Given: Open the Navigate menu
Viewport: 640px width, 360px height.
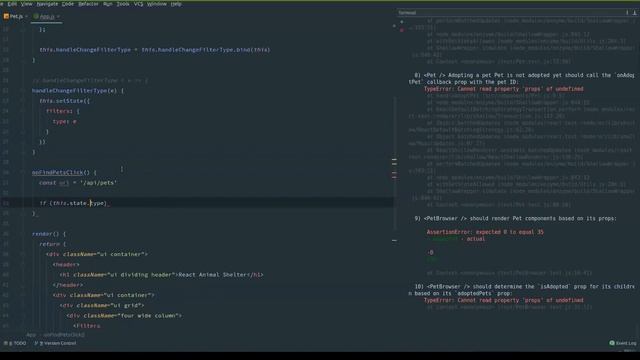Looking at the screenshot, I should pyautogui.click(x=47, y=4).
